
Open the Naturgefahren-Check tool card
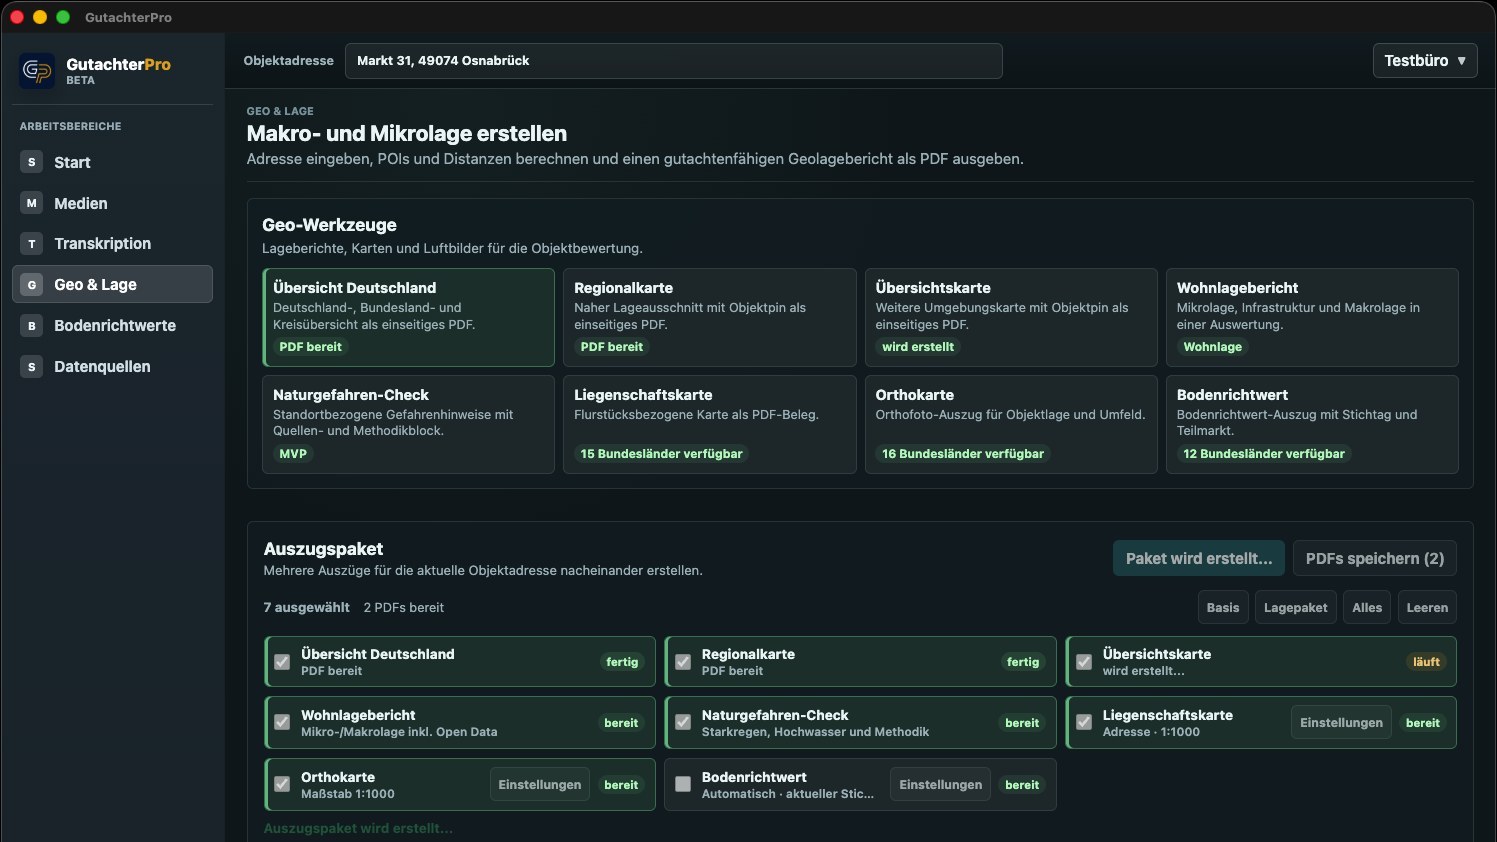tap(408, 424)
